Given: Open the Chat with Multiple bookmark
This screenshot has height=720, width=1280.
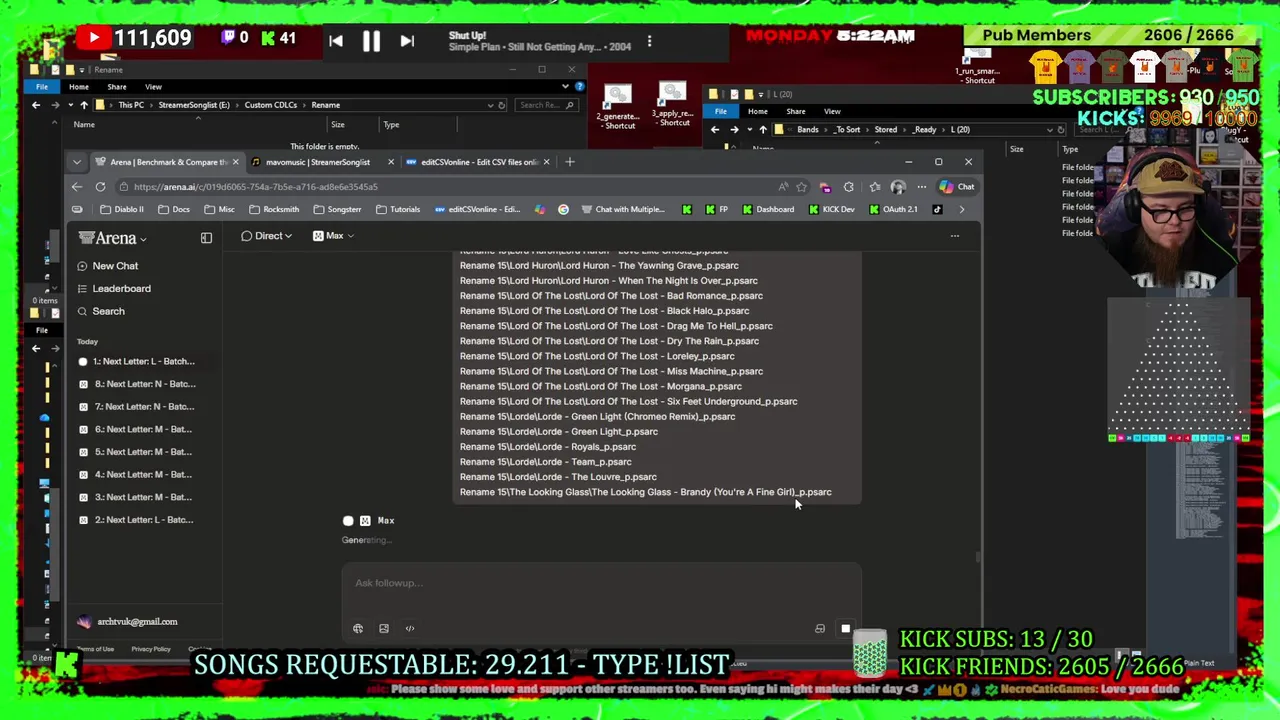Looking at the screenshot, I should tap(623, 210).
